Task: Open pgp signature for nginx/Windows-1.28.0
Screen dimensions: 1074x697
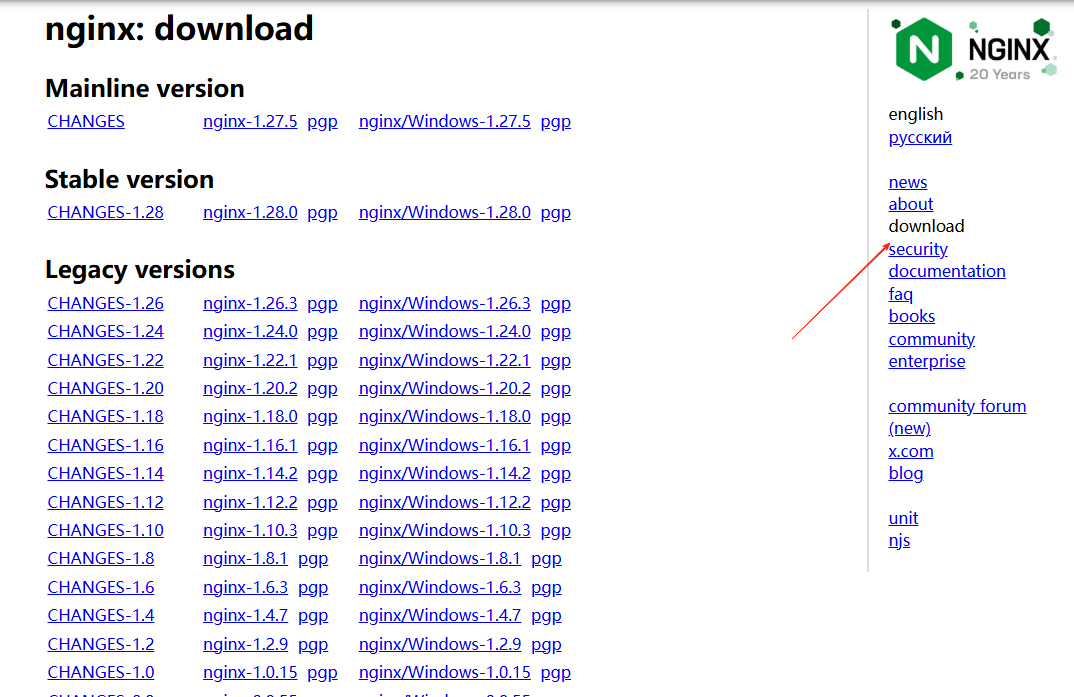Action: 555,214
